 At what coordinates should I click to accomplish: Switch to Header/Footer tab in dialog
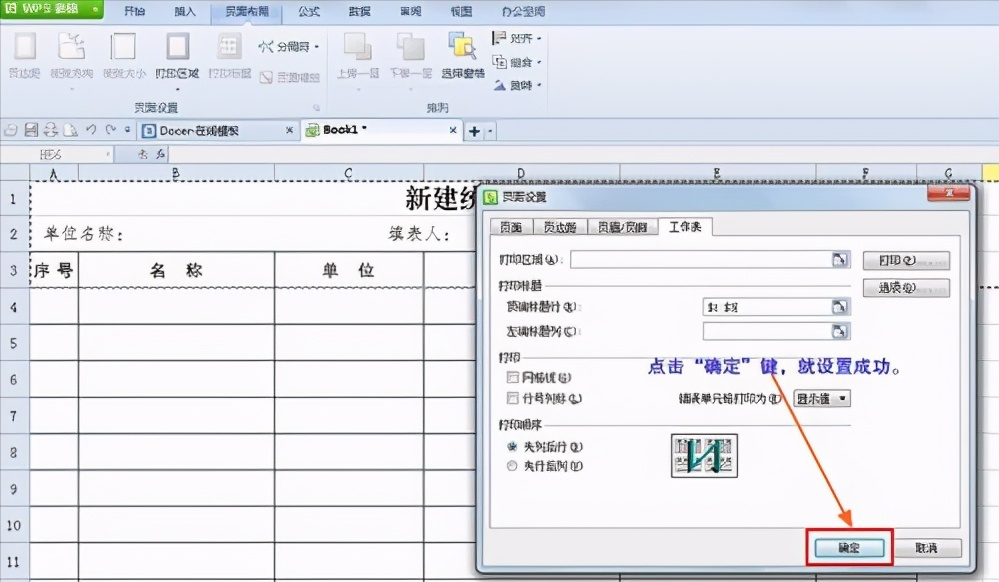[622, 227]
